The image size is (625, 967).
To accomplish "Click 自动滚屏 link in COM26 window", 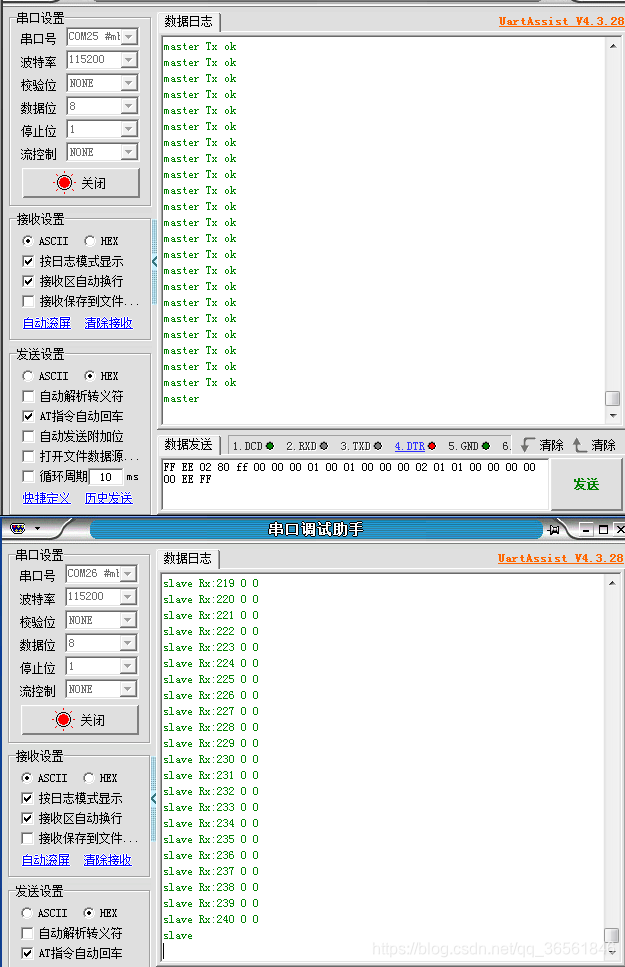I will [x=46, y=860].
